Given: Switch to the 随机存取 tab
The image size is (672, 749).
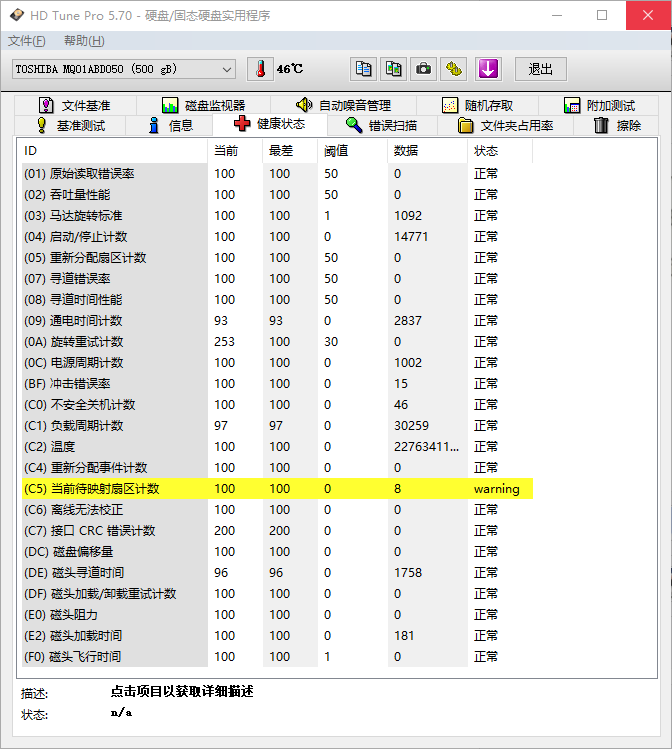Looking at the screenshot, I should 478,105.
